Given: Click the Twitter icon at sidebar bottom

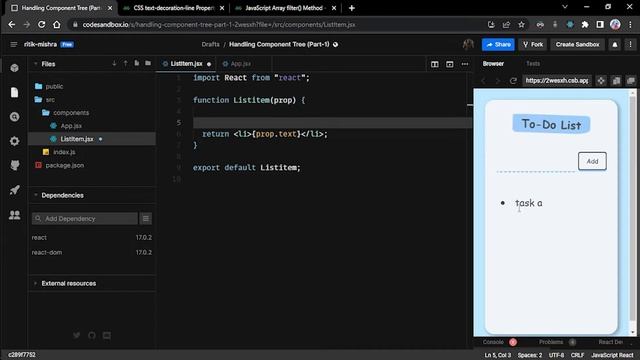Looking at the screenshot, I should tap(76, 335).
